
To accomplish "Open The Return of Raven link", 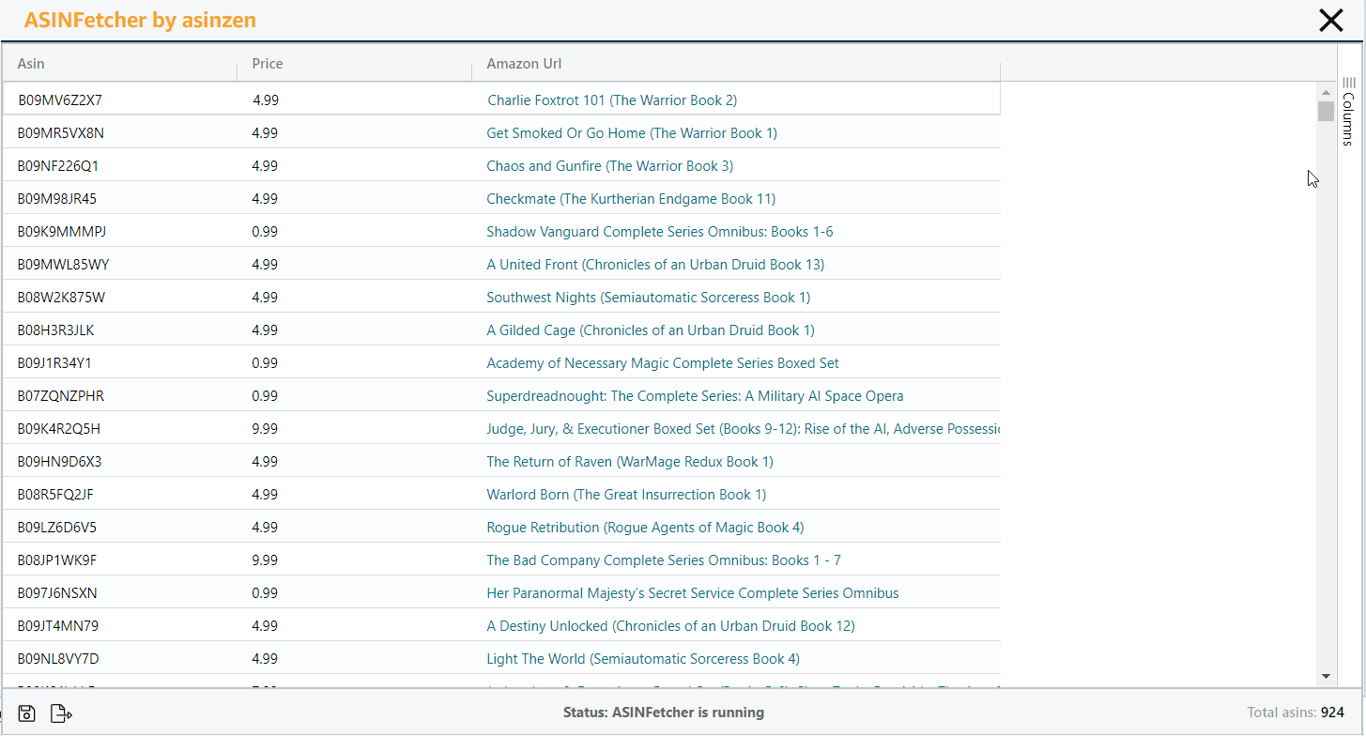I will [630, 462].
